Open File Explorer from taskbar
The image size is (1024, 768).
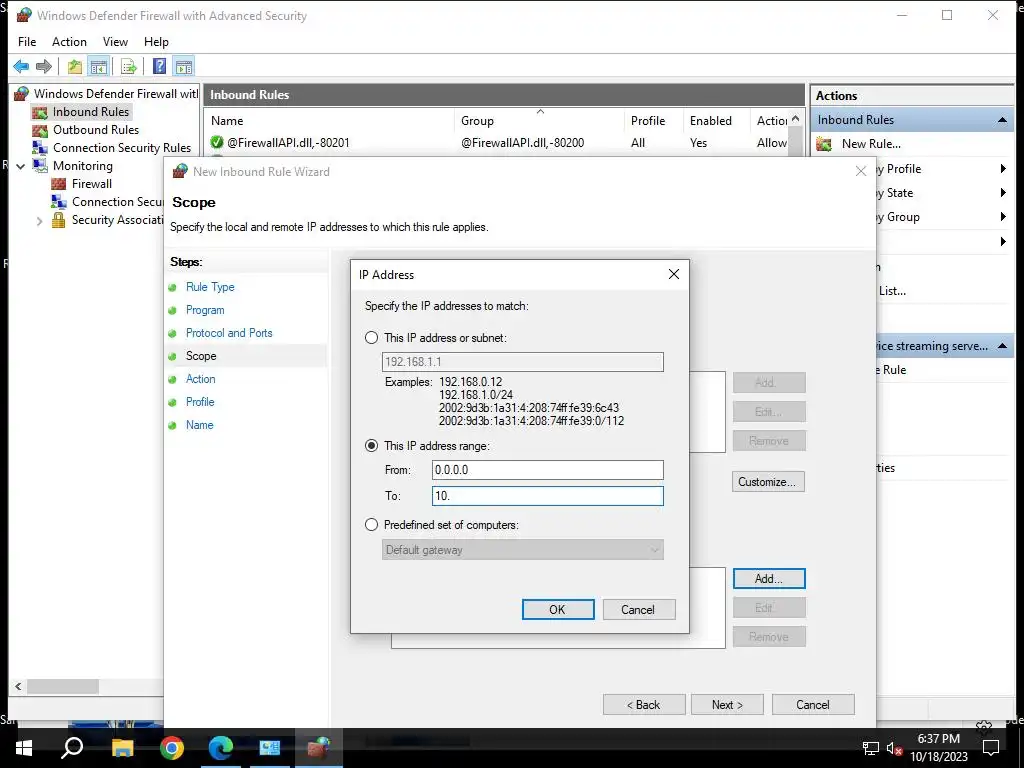(x=122, y=748)
